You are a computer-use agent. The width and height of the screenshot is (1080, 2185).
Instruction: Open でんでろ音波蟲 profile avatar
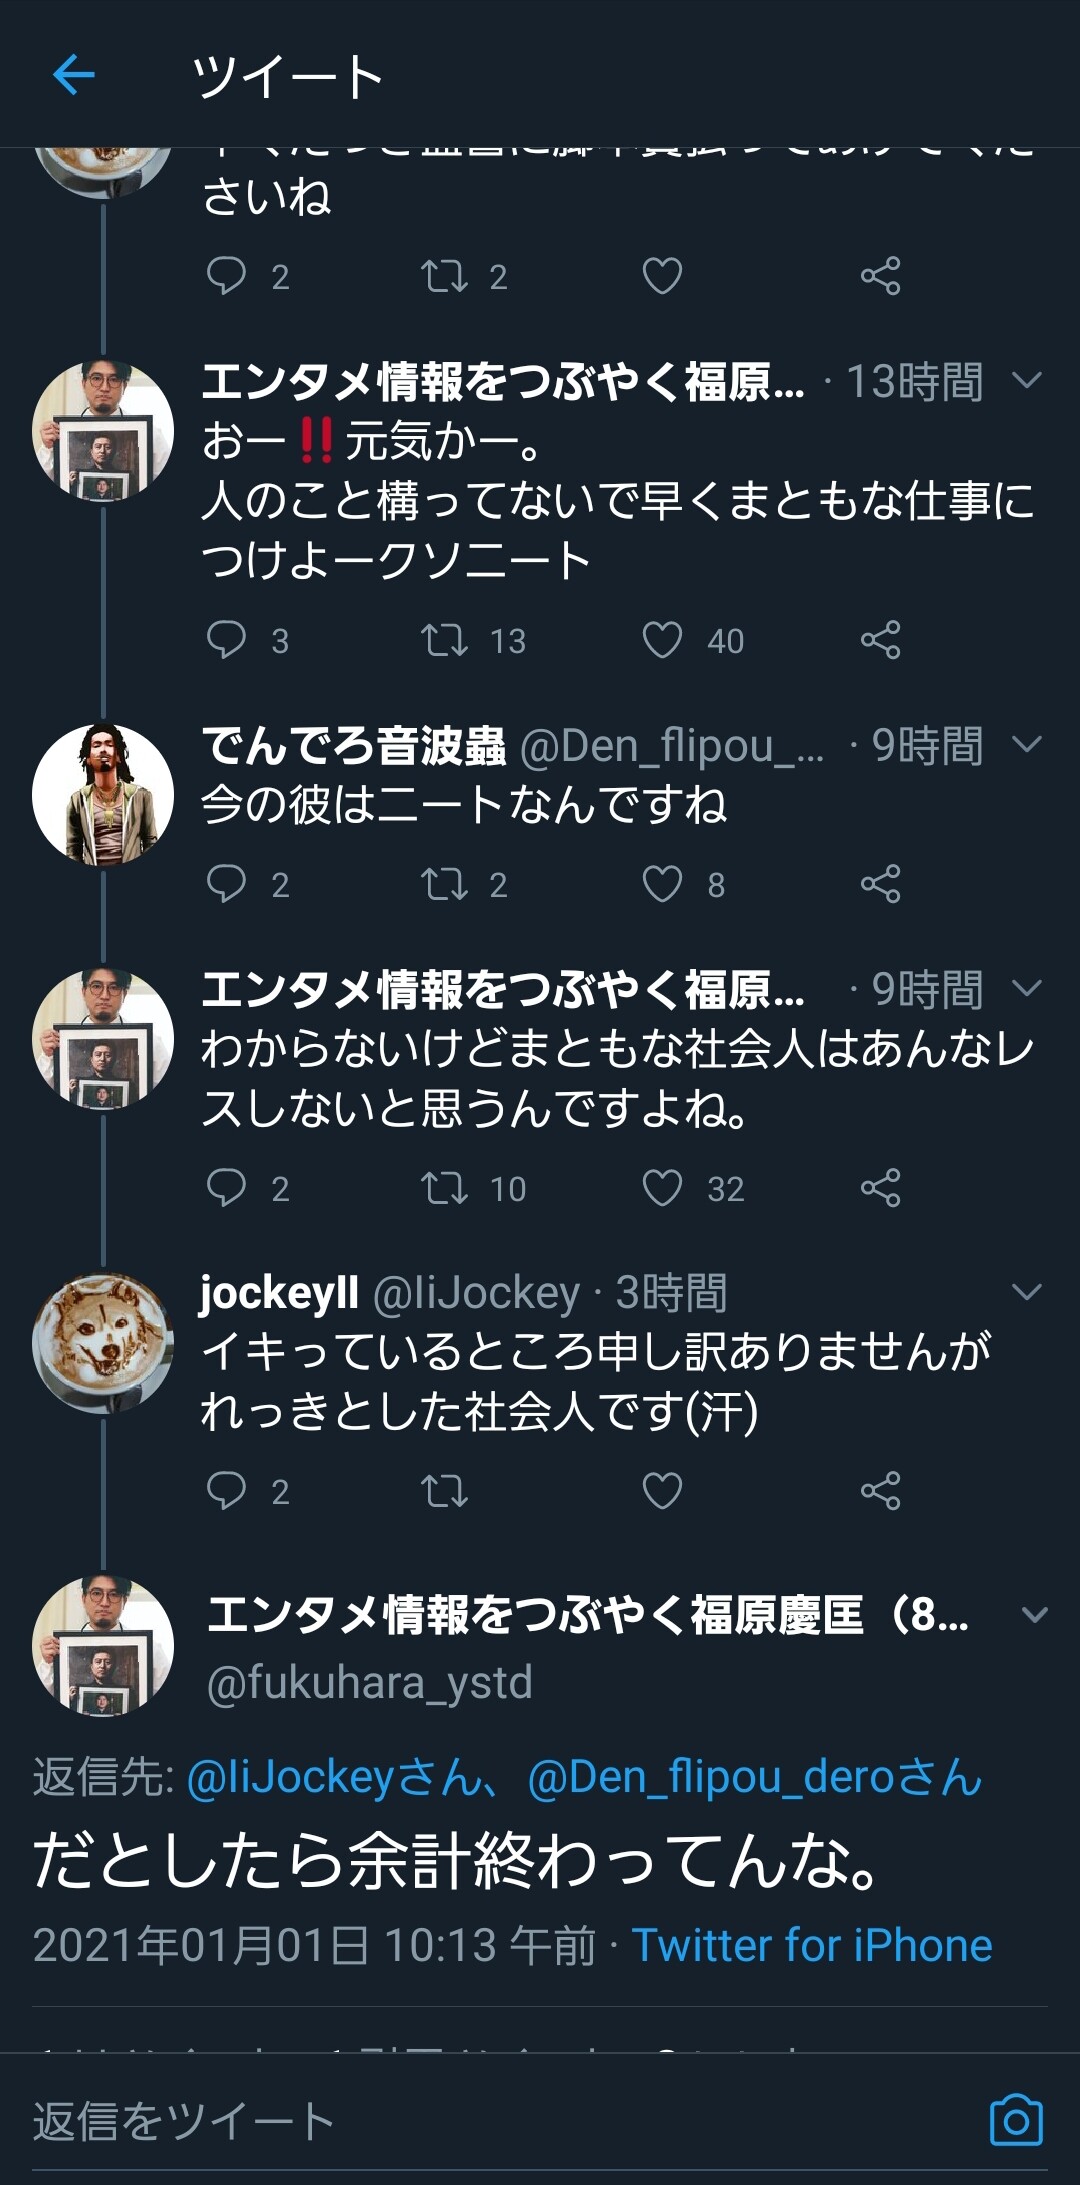[103, 795]
